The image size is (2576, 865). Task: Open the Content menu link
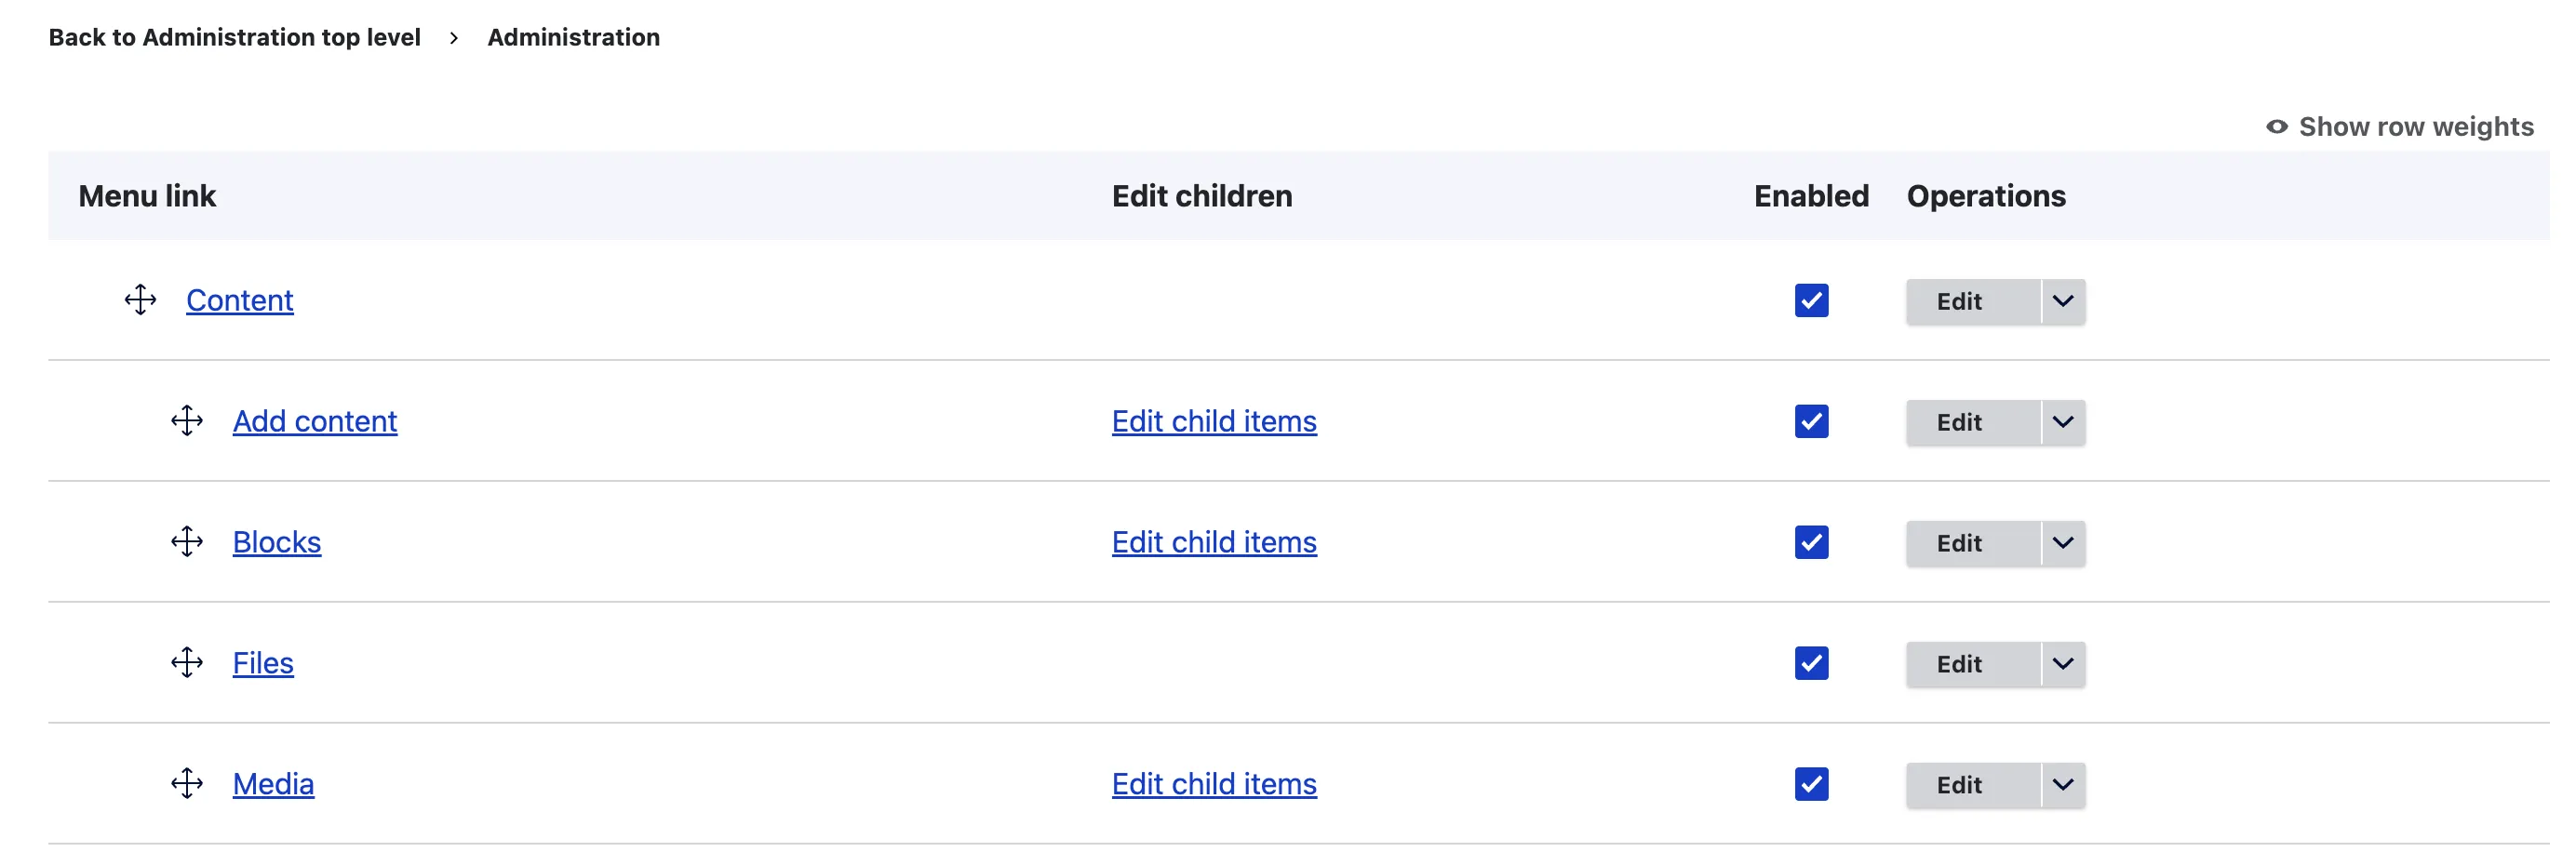(240, 300)
